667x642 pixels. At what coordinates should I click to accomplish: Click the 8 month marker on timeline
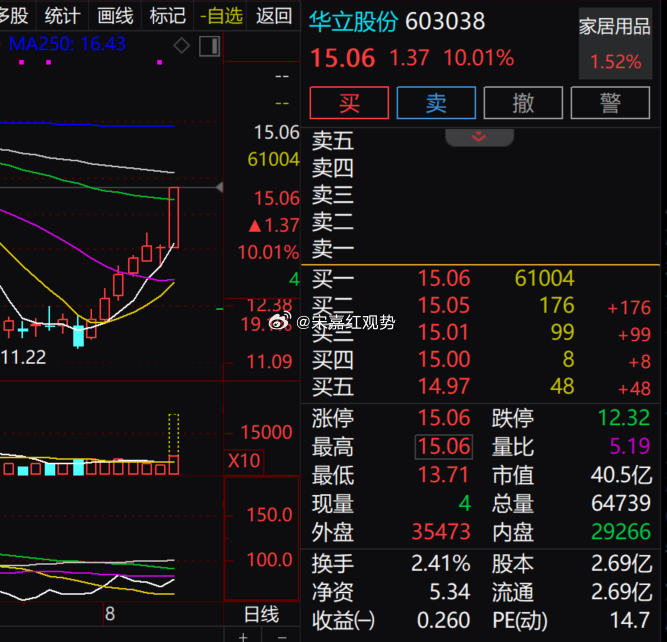(110, 614)
